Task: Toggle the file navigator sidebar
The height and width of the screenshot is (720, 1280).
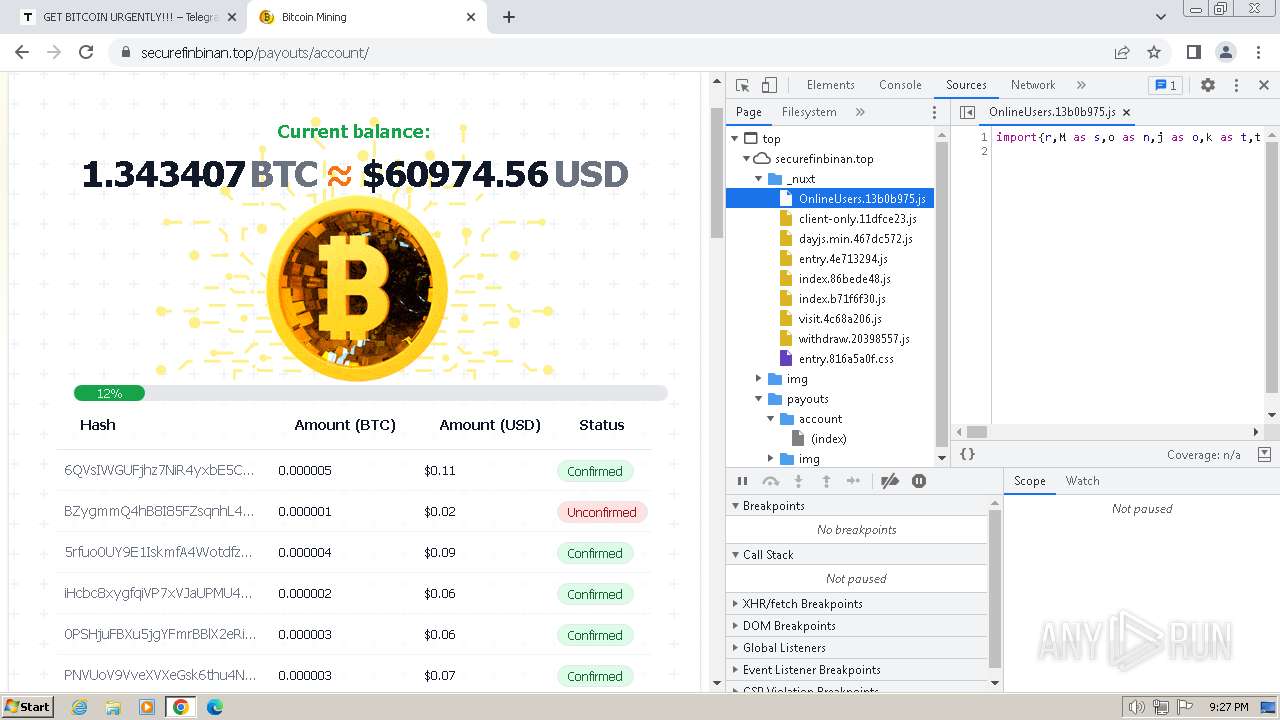Action: point(967,112)
